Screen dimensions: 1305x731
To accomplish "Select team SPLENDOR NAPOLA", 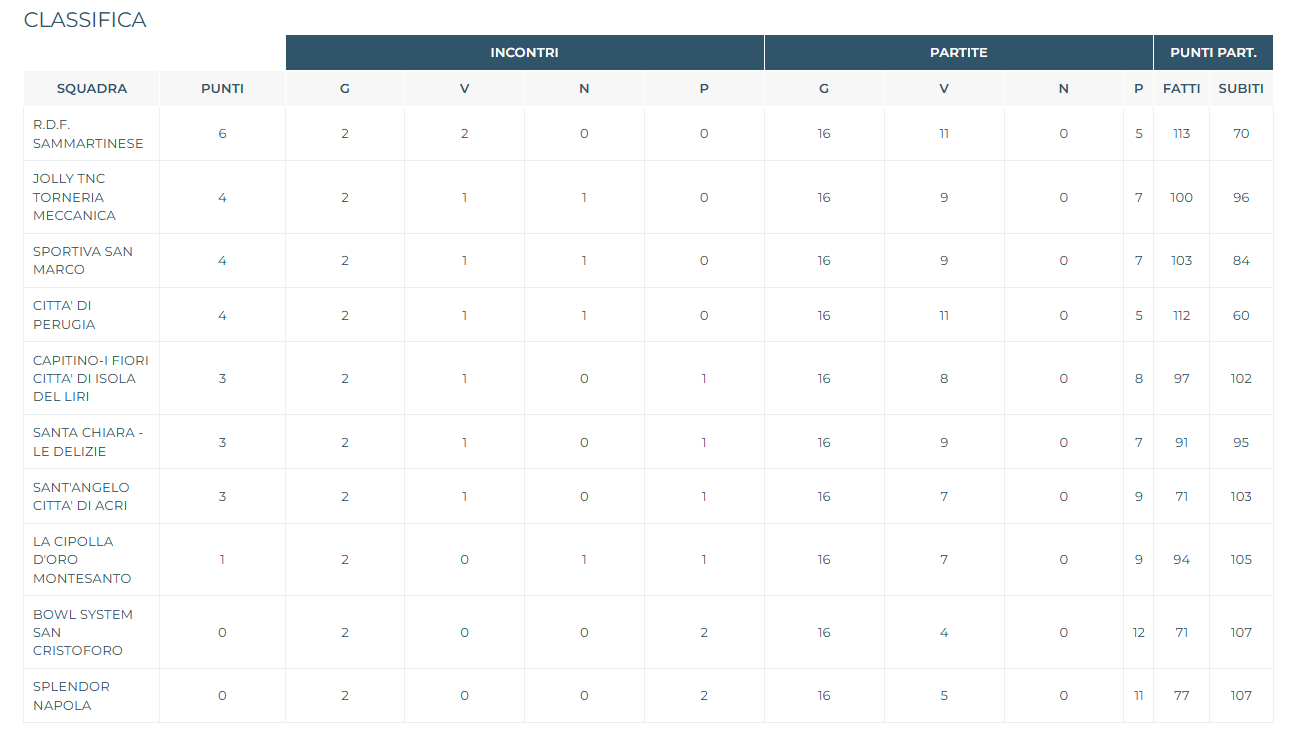I will (72, 696).
